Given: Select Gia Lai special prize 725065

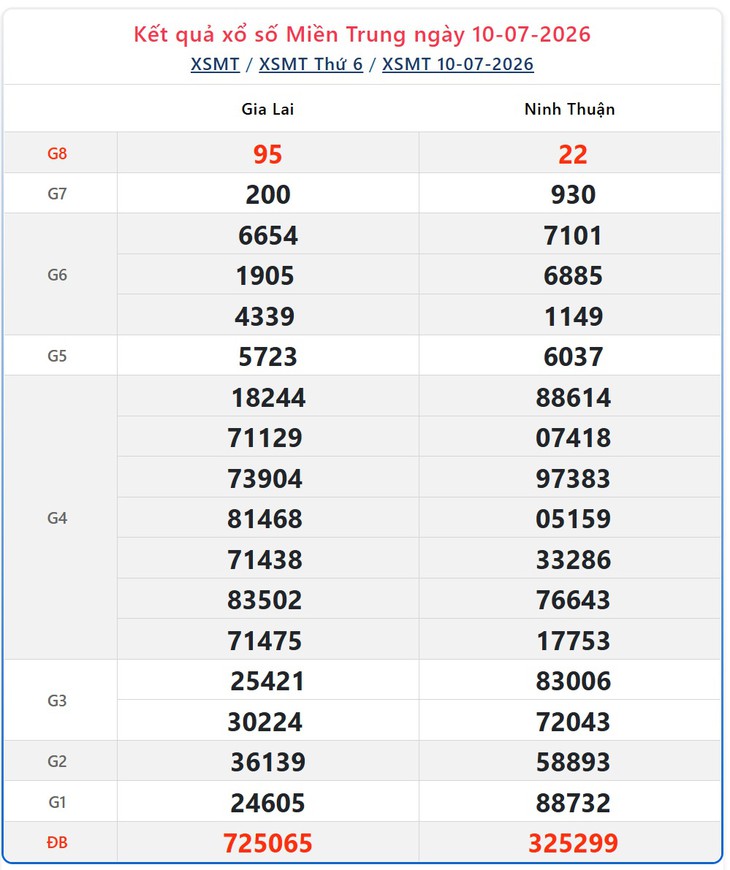Looking at the screenshot, I should point(268,843).
